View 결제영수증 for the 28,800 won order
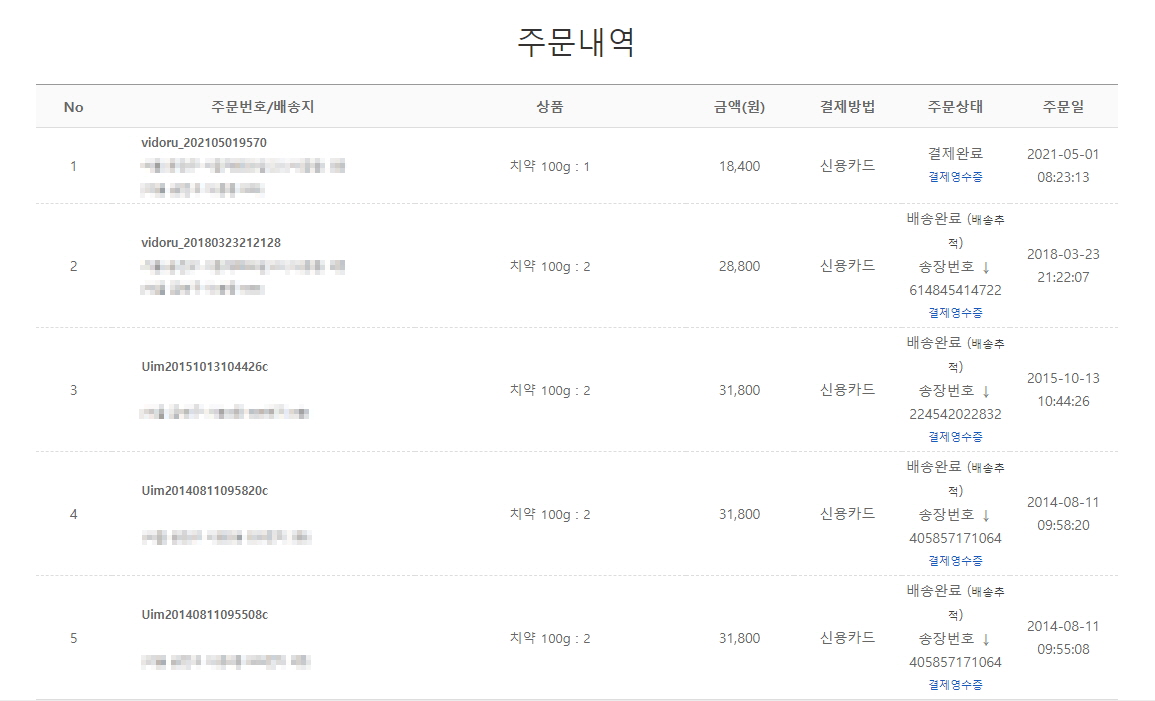1155x701 pixels. pyautogui.click(x=955, y=313)
